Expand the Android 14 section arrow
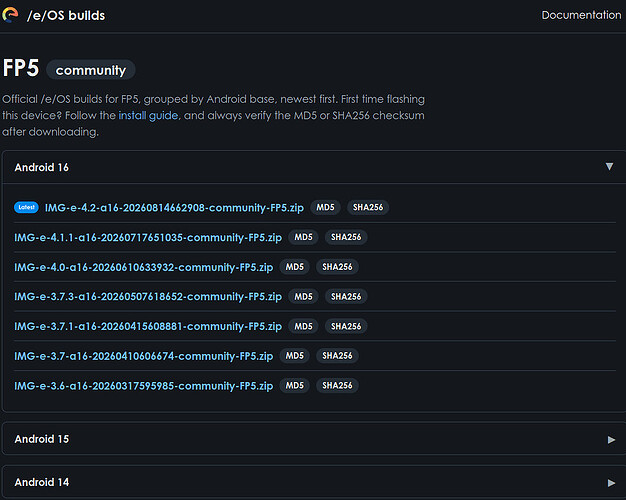 [x=611, y=483]
